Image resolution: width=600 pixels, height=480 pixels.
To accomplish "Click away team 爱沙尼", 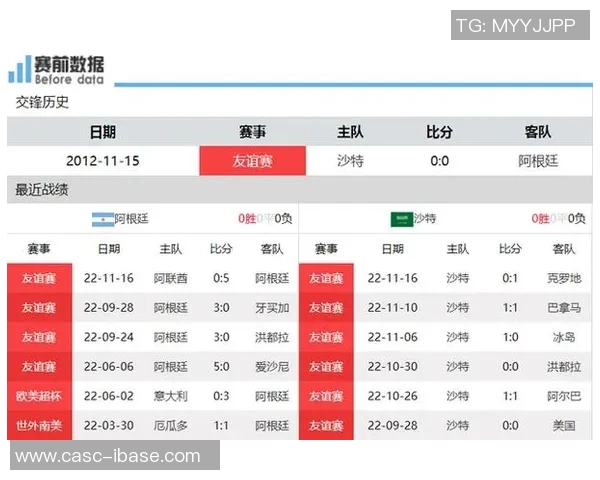I will pyautogui.click(x=272, y=367).
